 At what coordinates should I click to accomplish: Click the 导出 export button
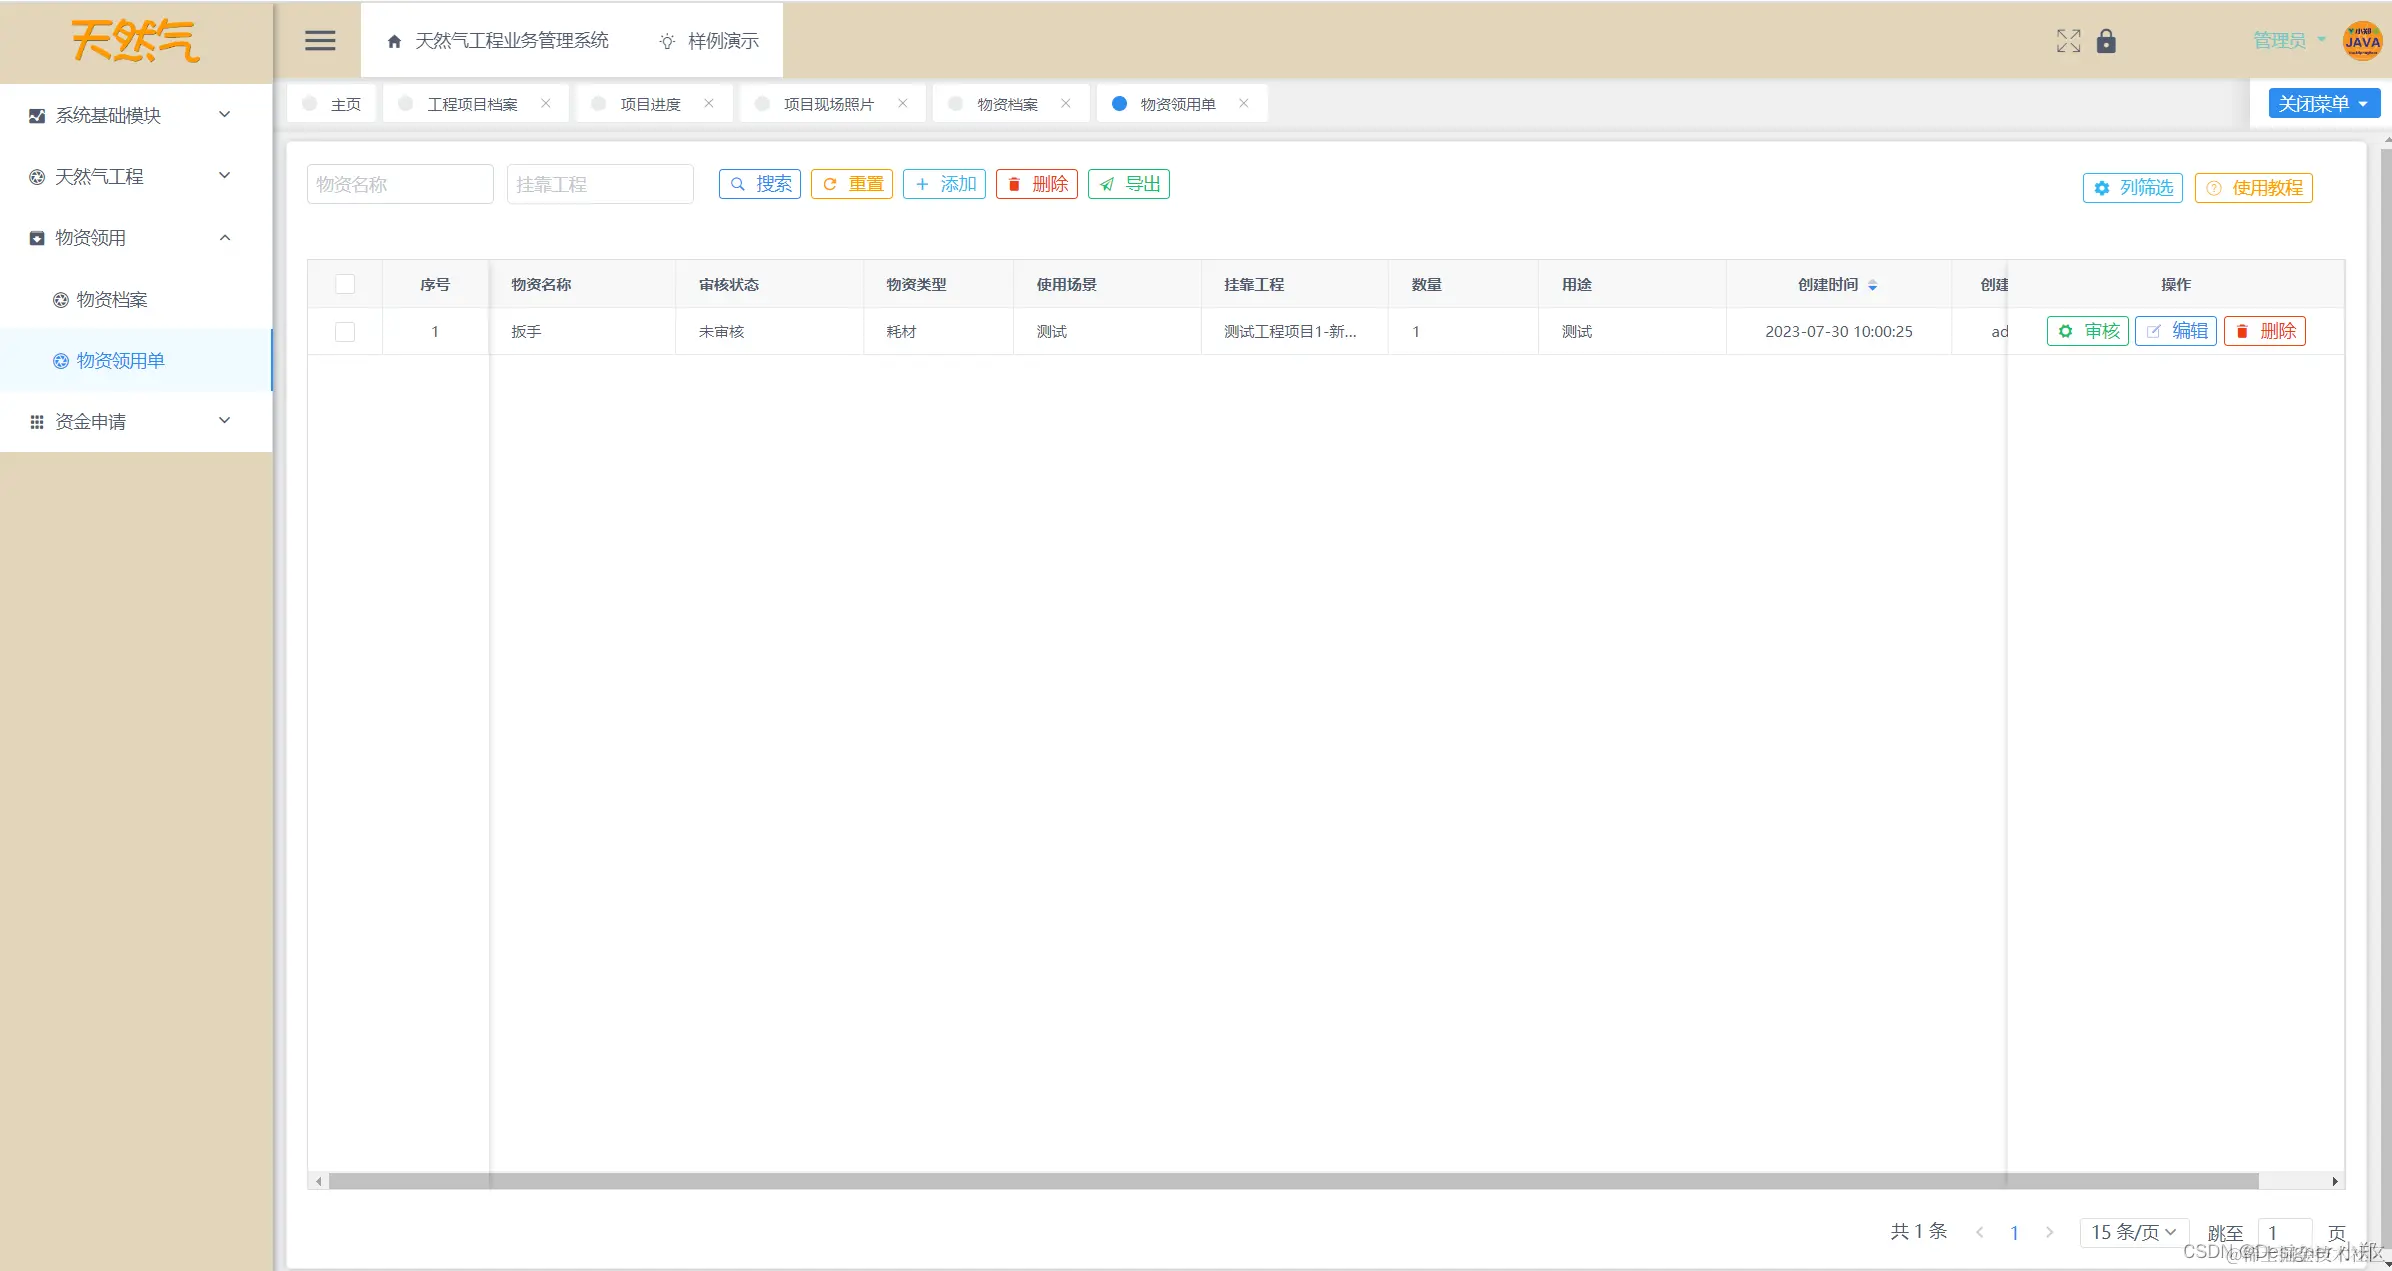pos(1128,184)
